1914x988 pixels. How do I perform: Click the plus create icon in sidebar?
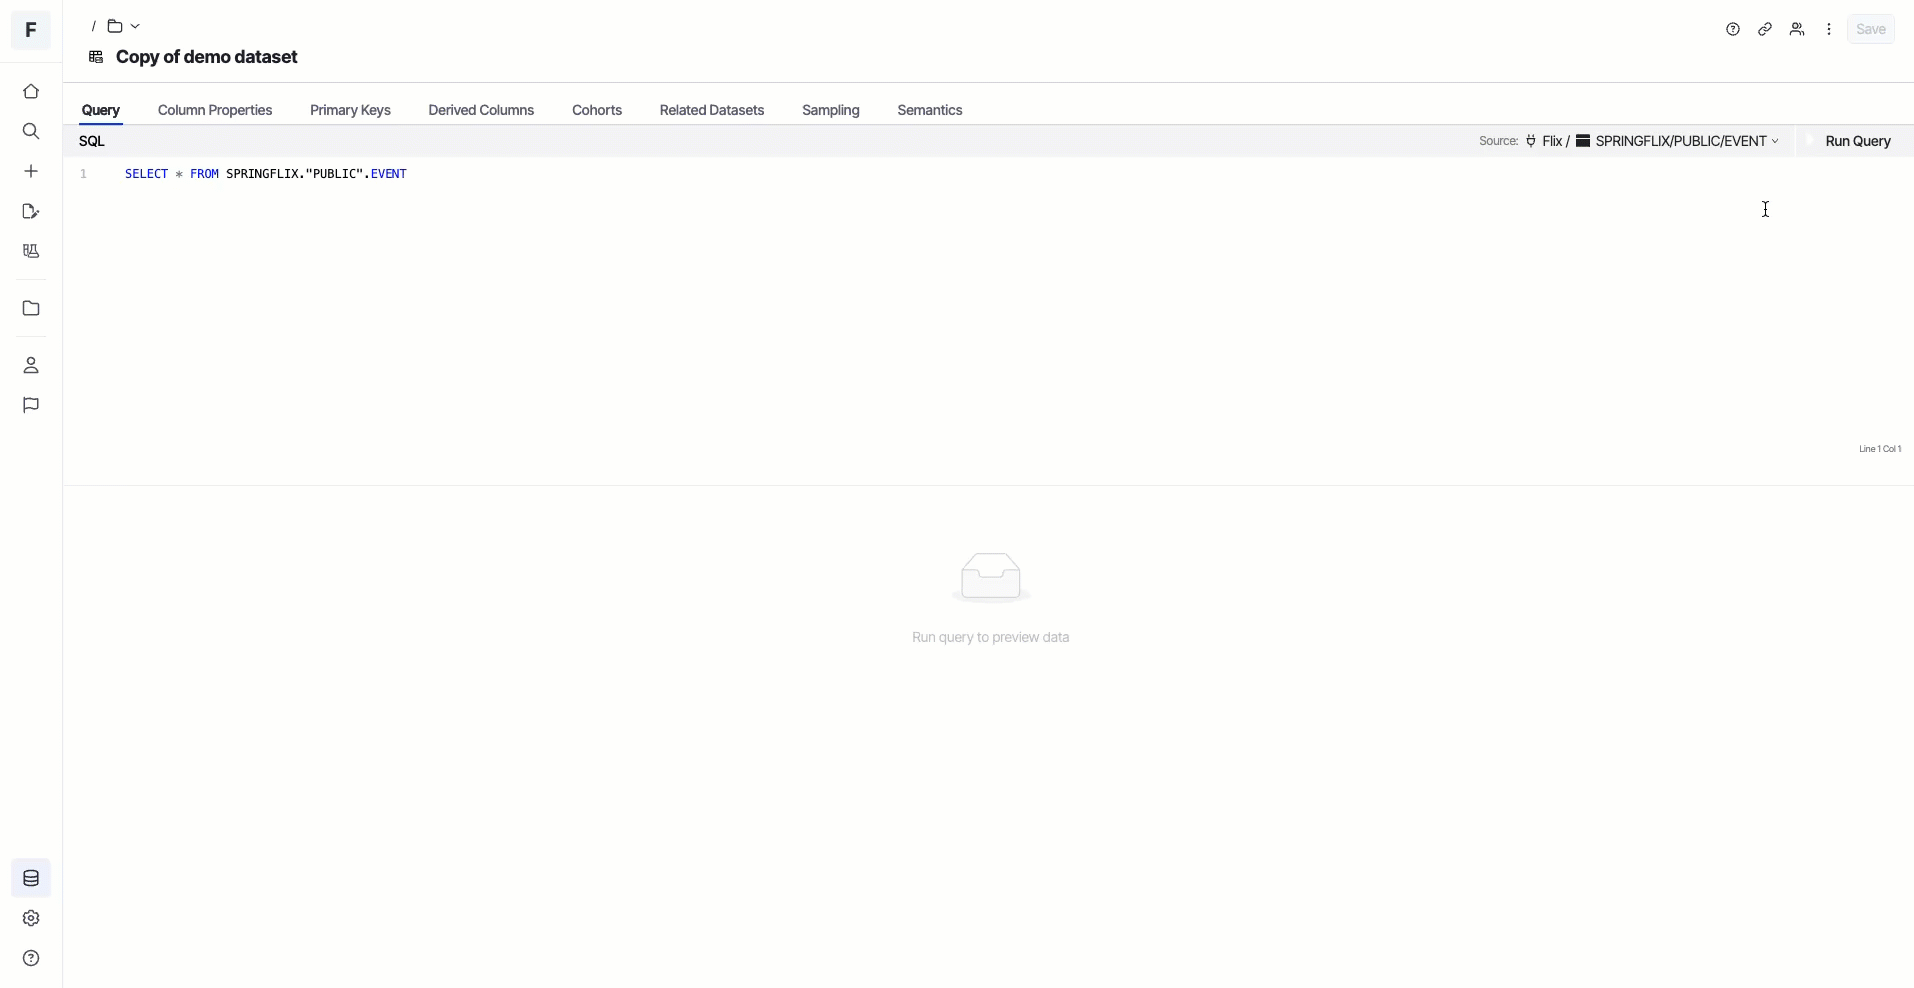pos(31,171)
